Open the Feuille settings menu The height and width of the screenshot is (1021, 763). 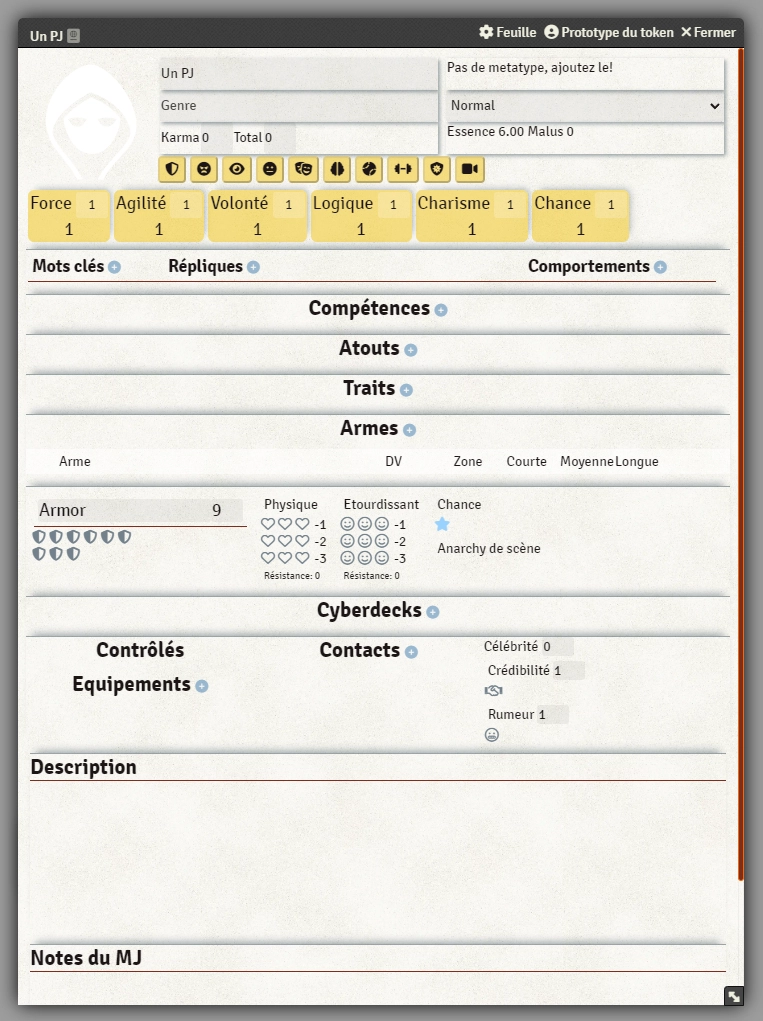(508, 33)
